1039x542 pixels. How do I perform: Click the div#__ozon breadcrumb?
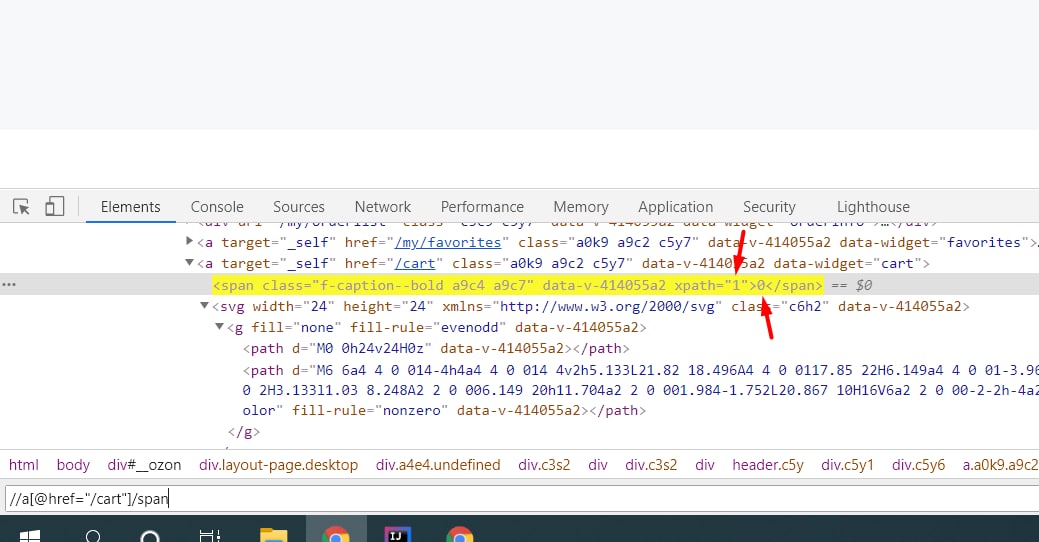pos(144,465)
